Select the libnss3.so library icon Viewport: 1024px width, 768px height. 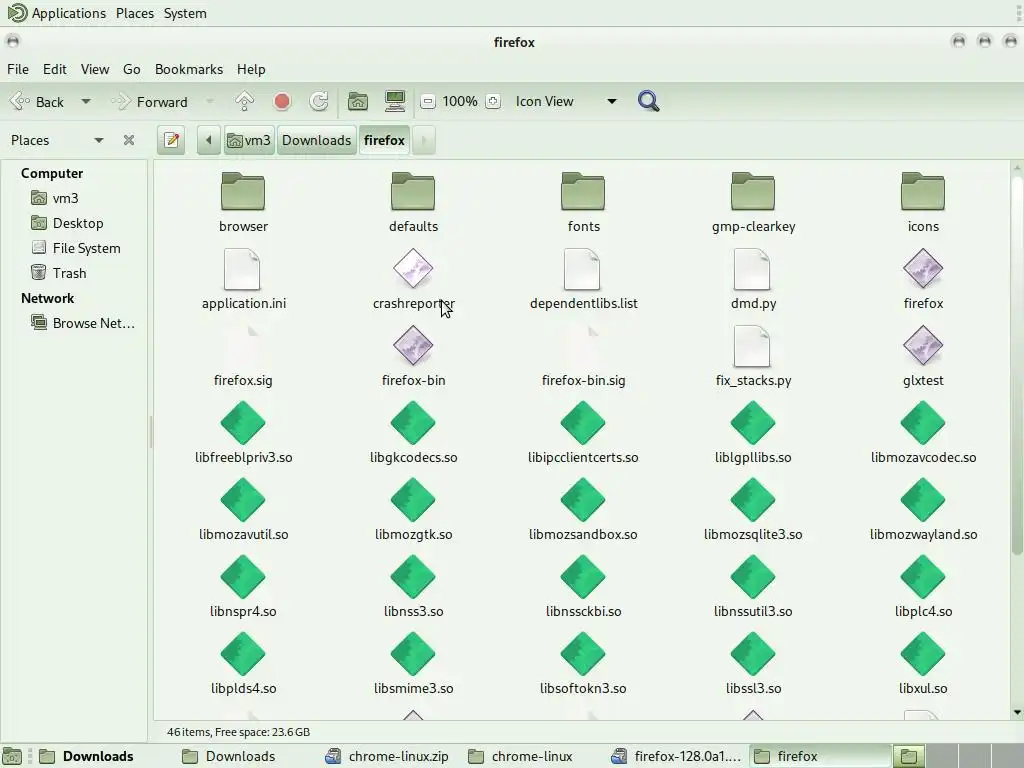coord(413,577)
